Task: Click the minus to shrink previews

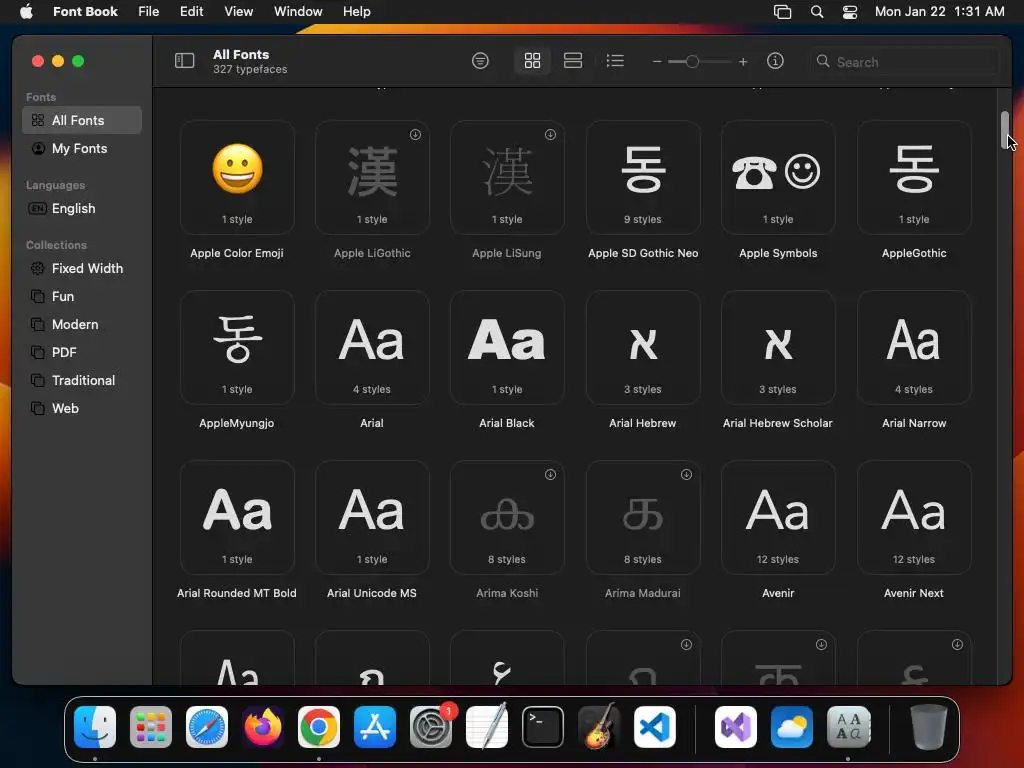Action: (x=657, y=61)
